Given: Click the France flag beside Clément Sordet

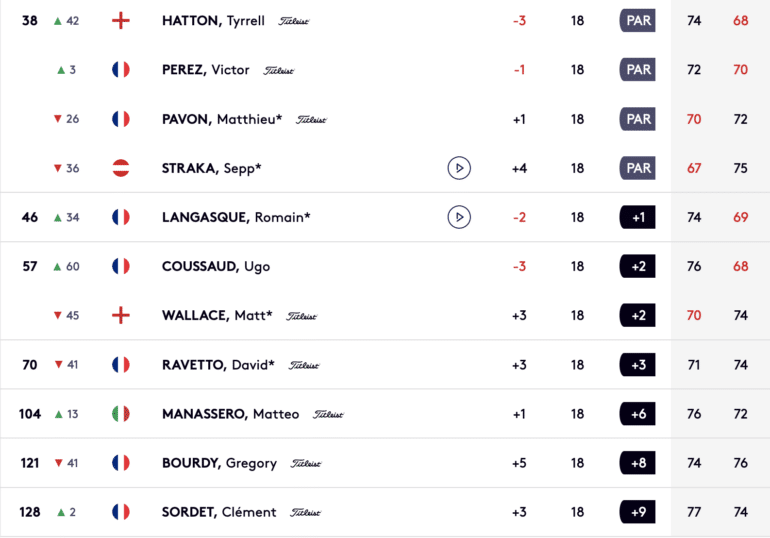Looking at the screenshot, I should [121, 512].
